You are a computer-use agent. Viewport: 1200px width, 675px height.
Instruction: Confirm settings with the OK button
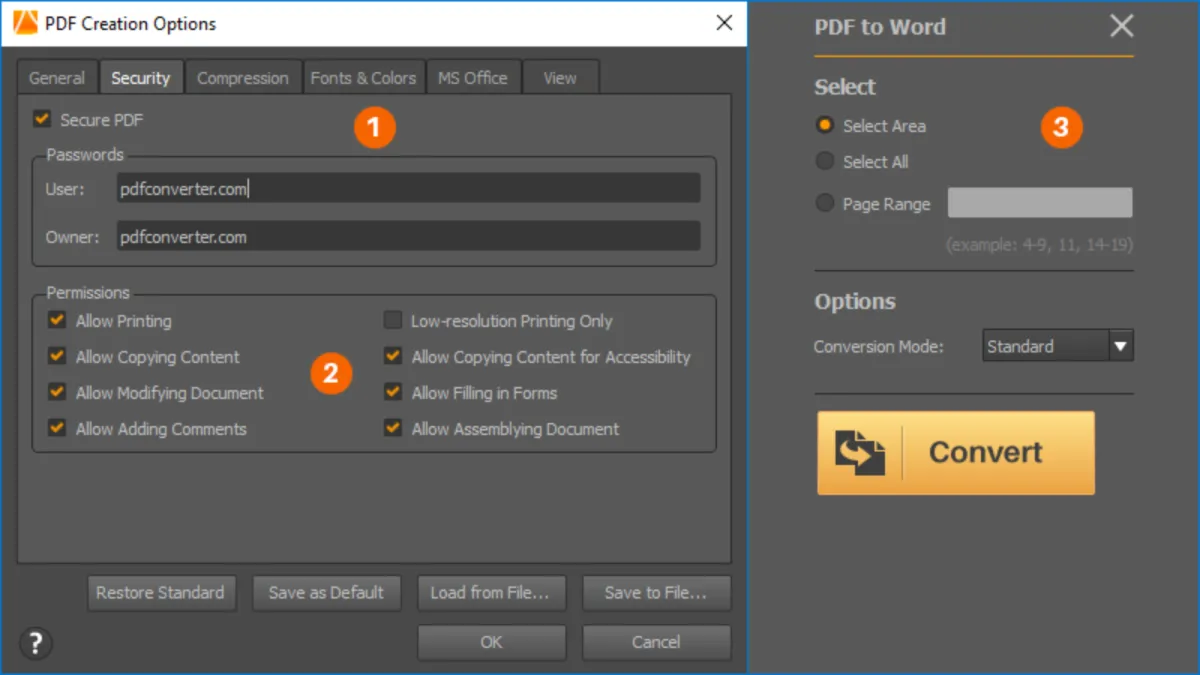[x=491, y=642]
